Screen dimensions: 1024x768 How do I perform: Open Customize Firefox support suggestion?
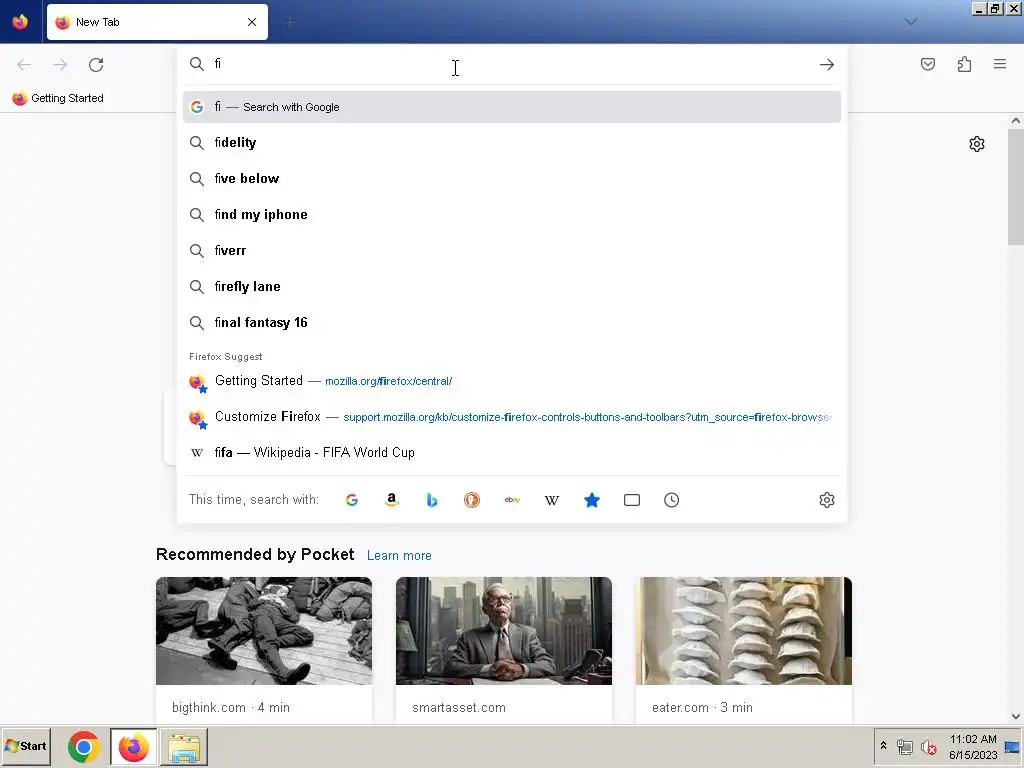coord(512,417)
